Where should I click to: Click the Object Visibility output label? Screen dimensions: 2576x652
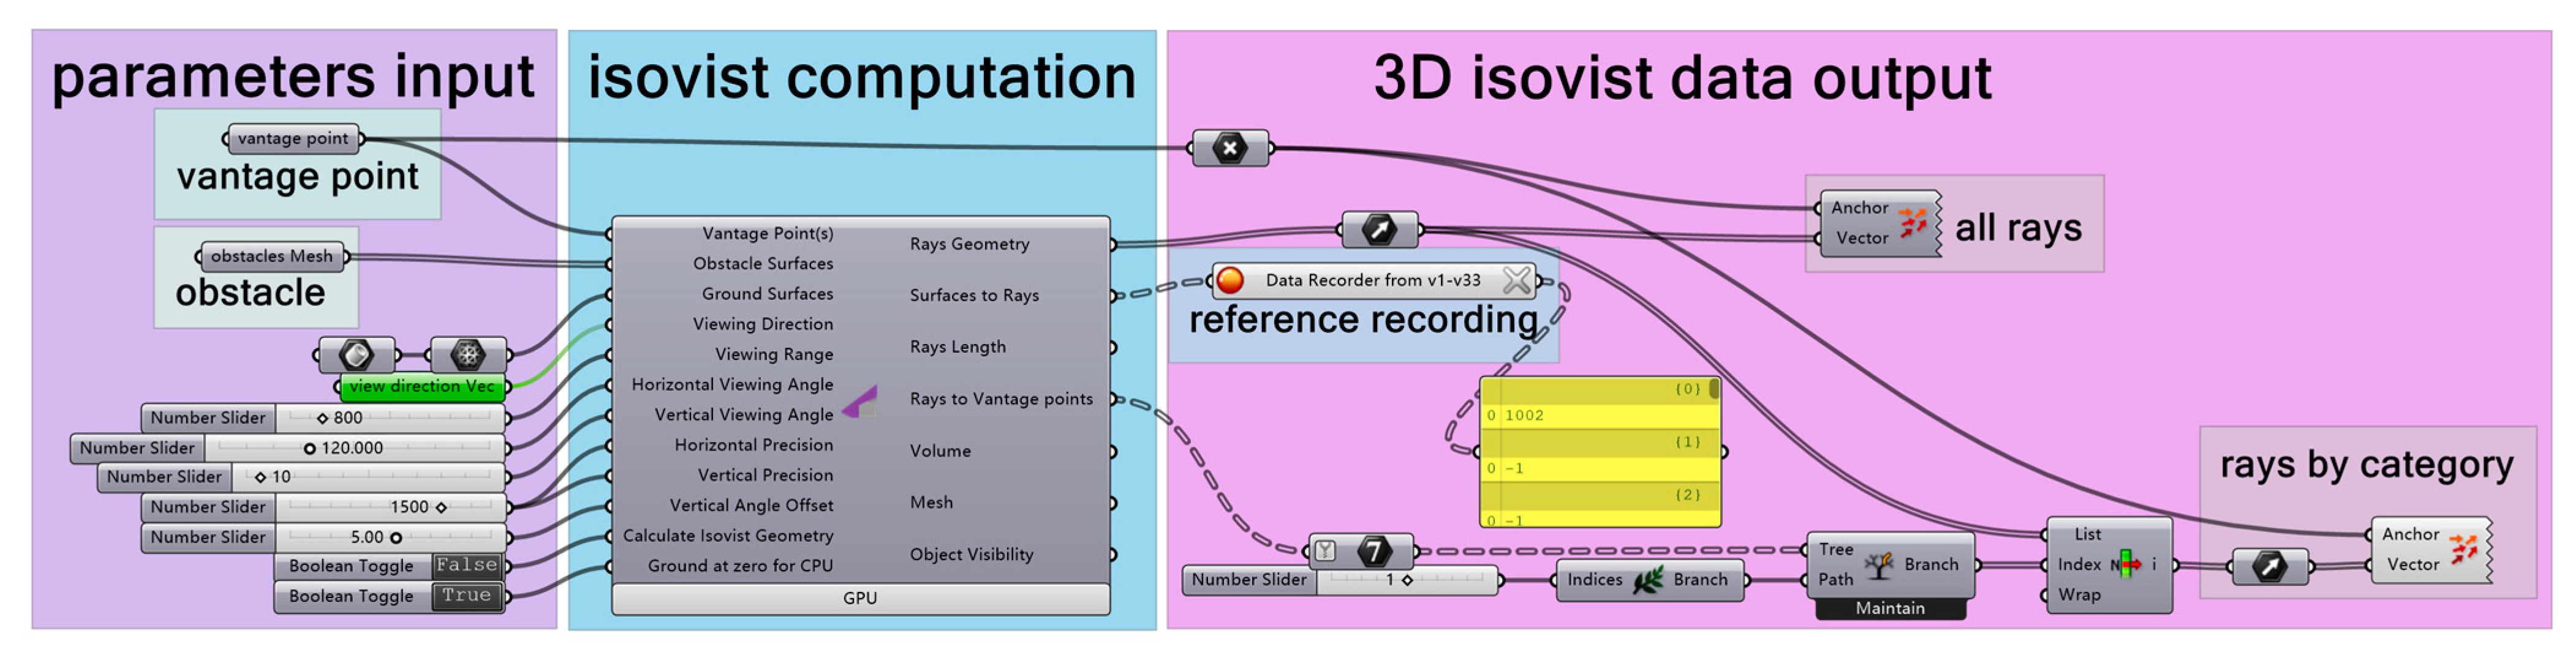click(x=971, y=555)
